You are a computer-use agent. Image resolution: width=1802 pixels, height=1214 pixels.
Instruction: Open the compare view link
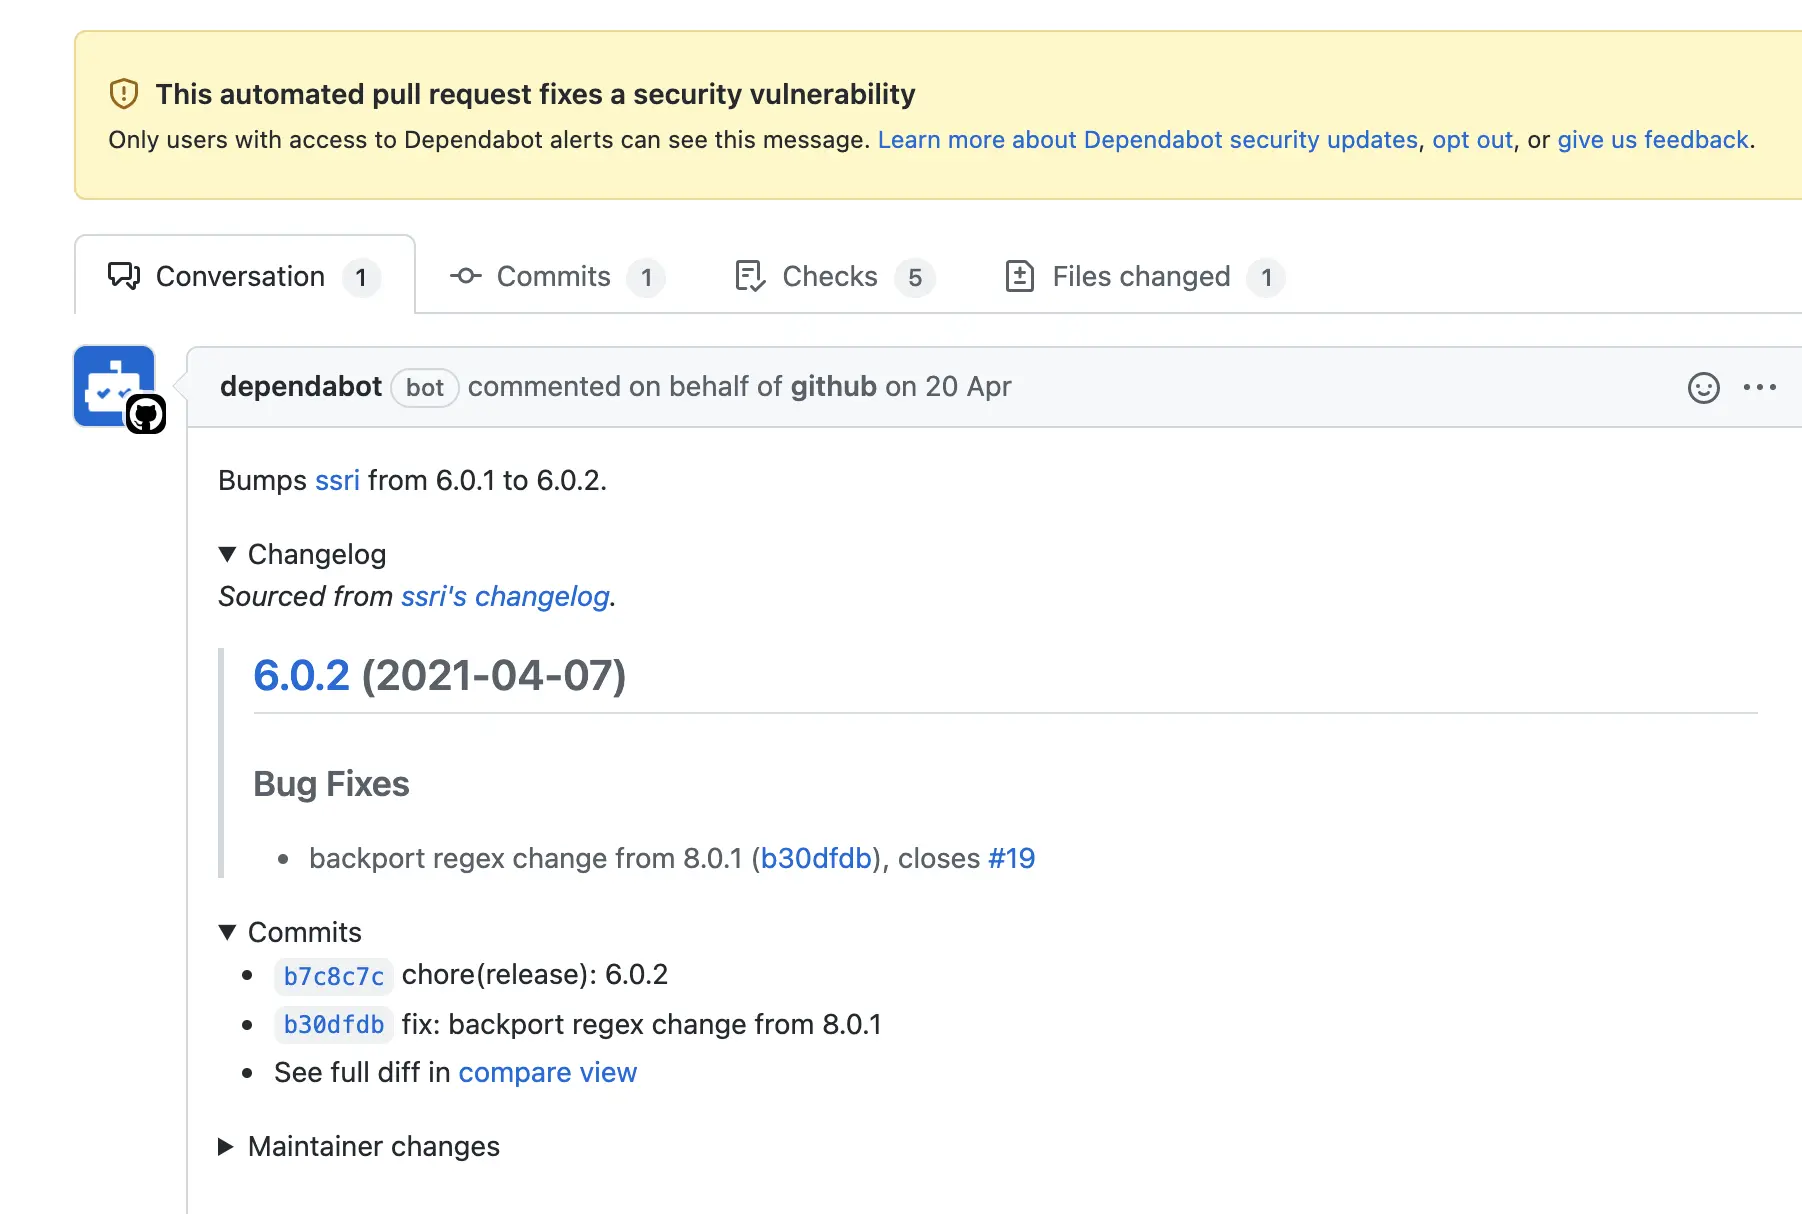[x=548, y=1073]
